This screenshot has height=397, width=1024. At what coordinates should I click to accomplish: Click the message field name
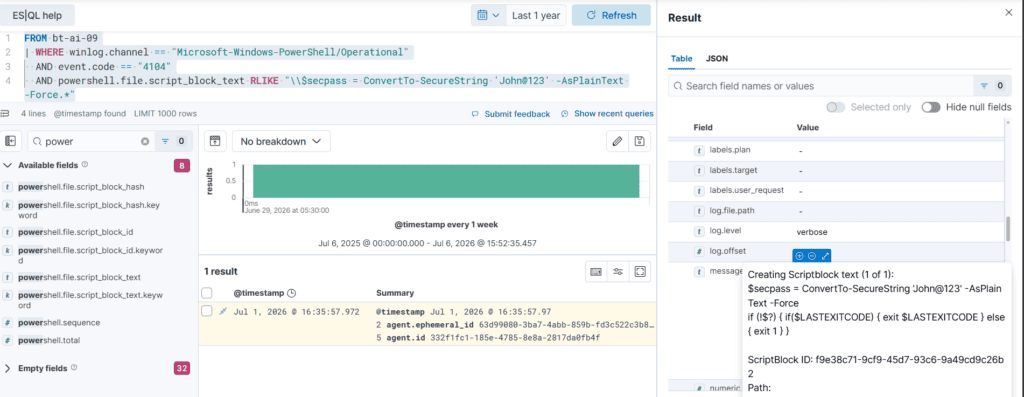726,271
